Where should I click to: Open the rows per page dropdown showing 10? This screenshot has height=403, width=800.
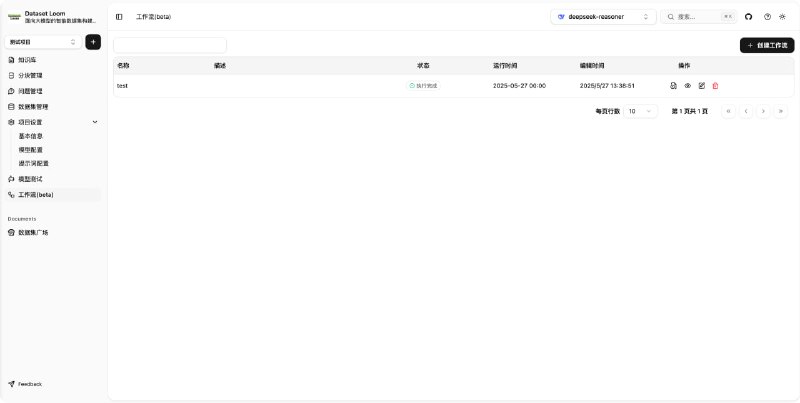(640, 111)
